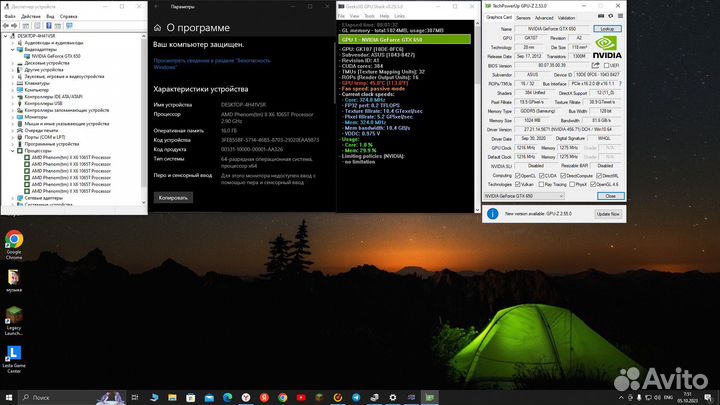The height and width of the screenshot is (405, 720).
Task: Expand Сетевые адаптеры in Device Manager
Action: 13,198
